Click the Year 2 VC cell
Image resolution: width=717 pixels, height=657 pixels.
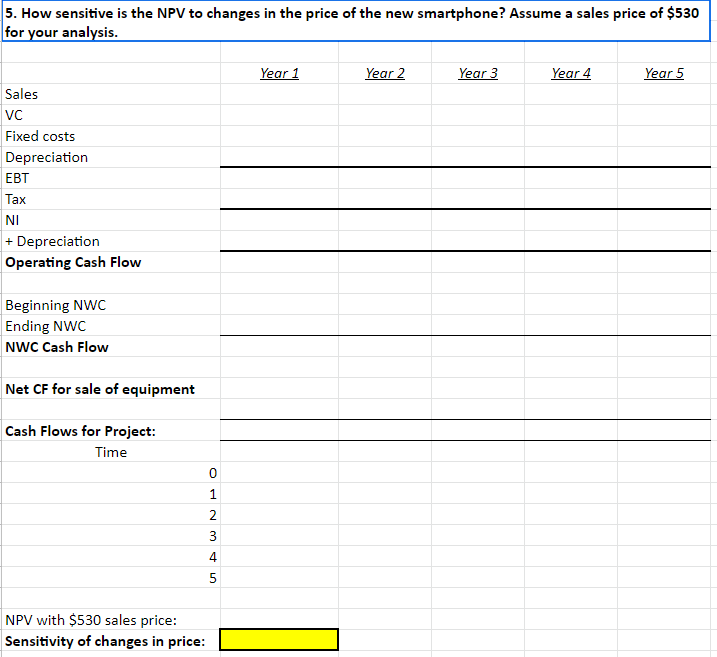385,115
